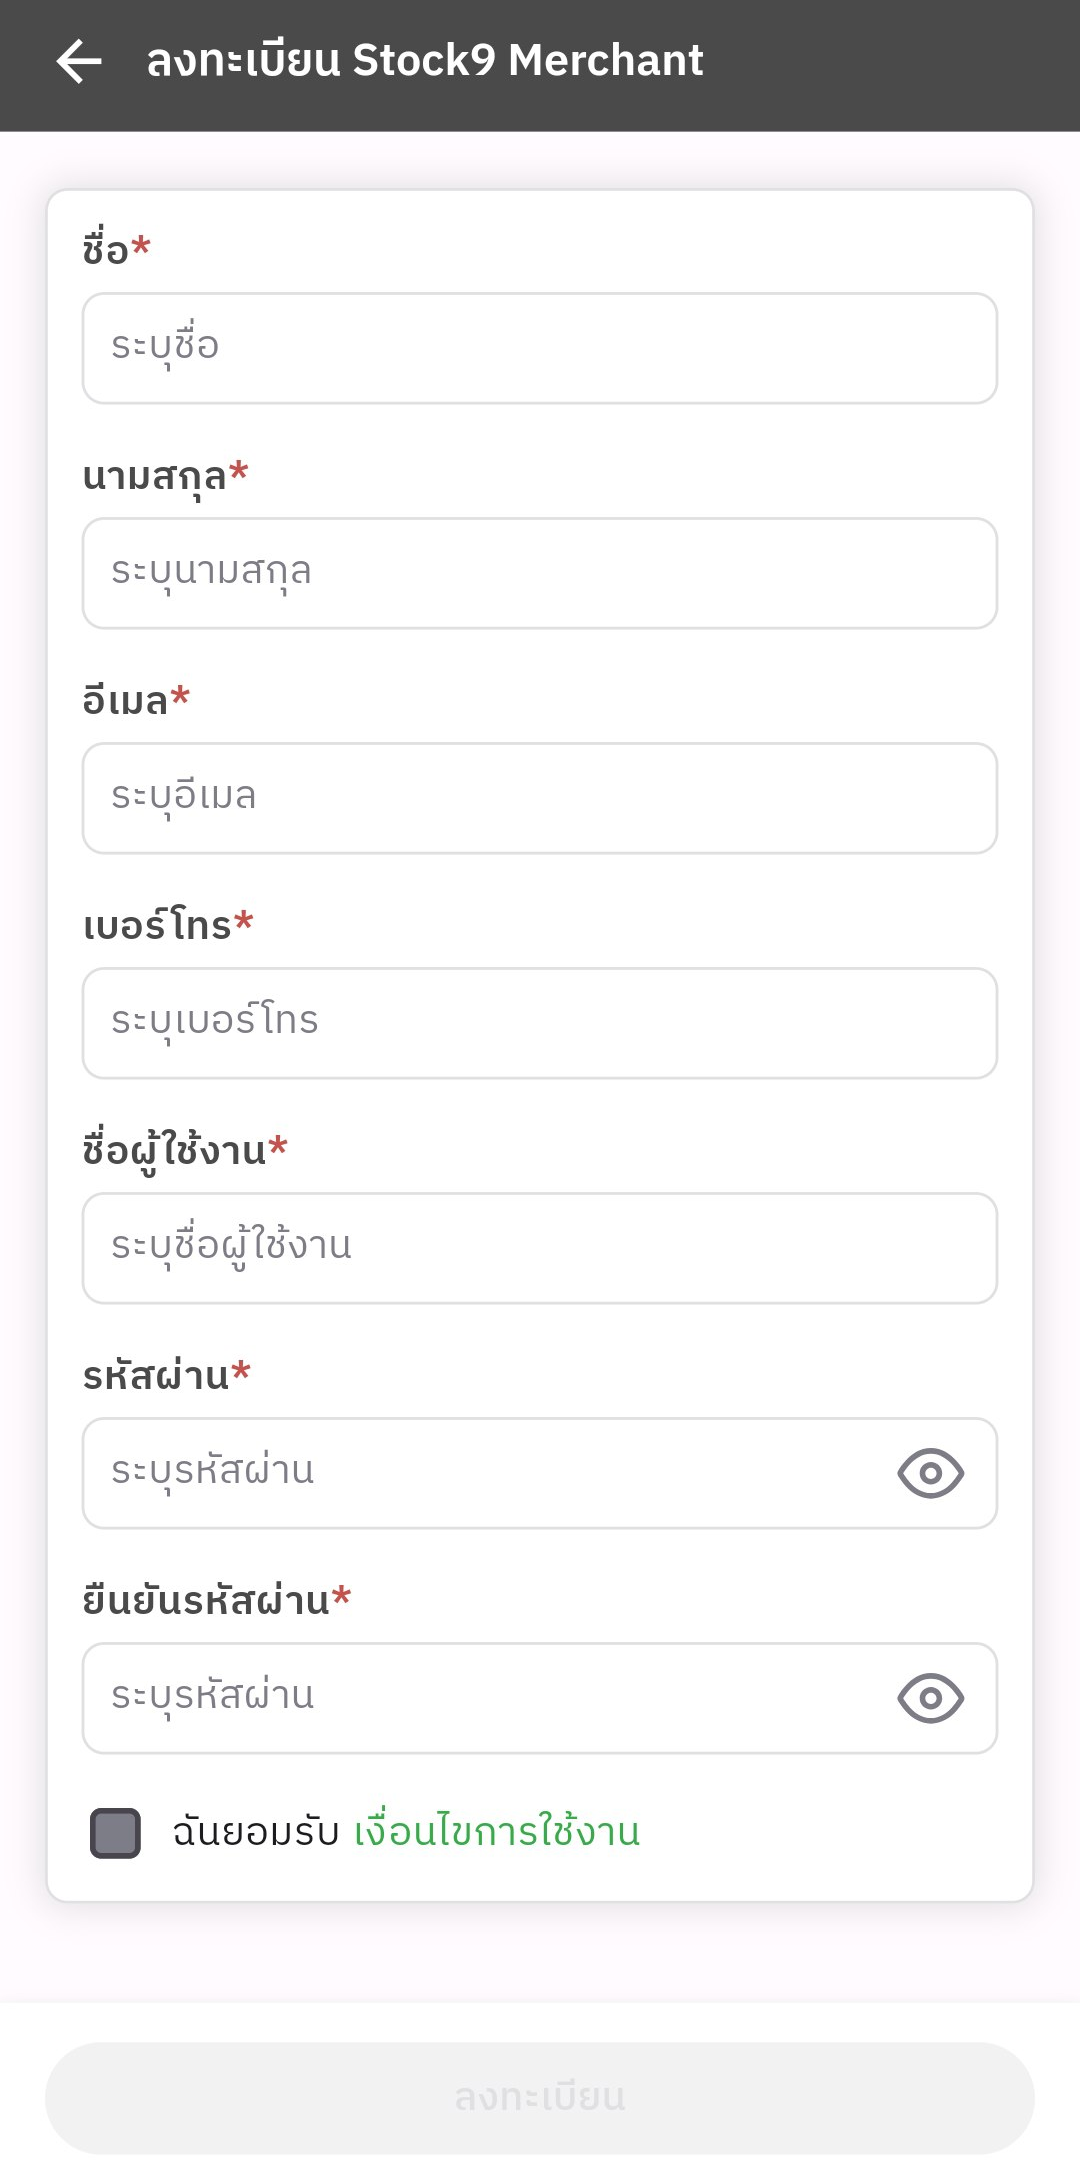Toggle eye icon in ยืนยันรหัสผ่าน field
The height and width of the screenshot is (2178, 1080).
(930, 1698)
